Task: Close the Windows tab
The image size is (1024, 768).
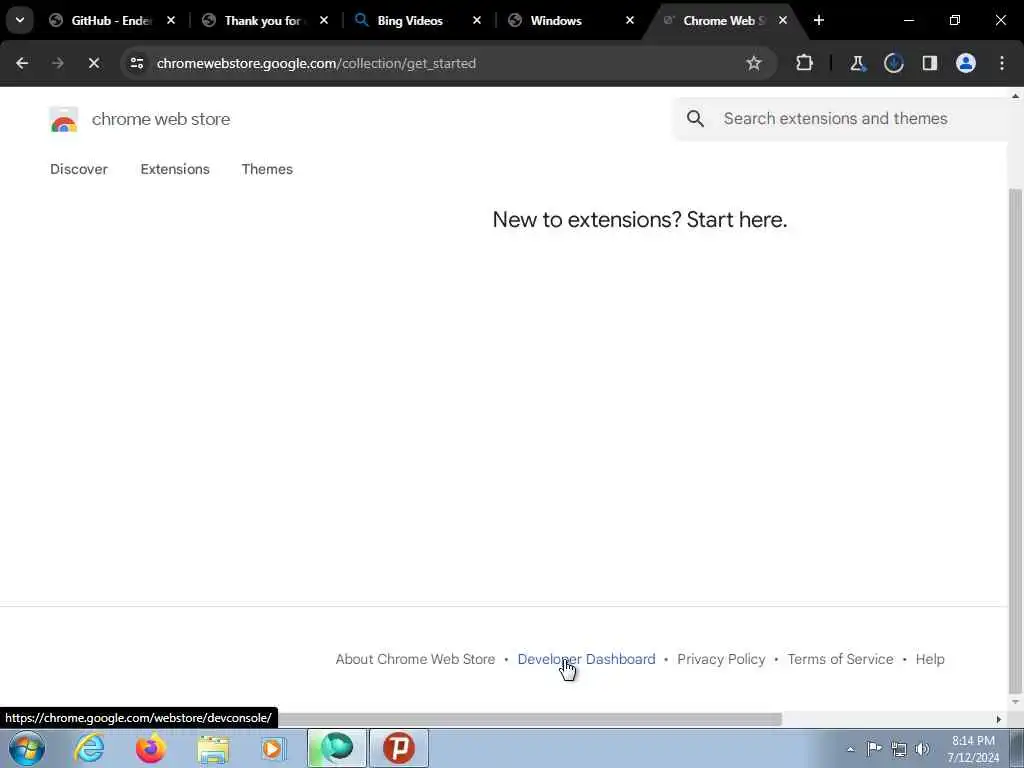Action: [630, 20]
